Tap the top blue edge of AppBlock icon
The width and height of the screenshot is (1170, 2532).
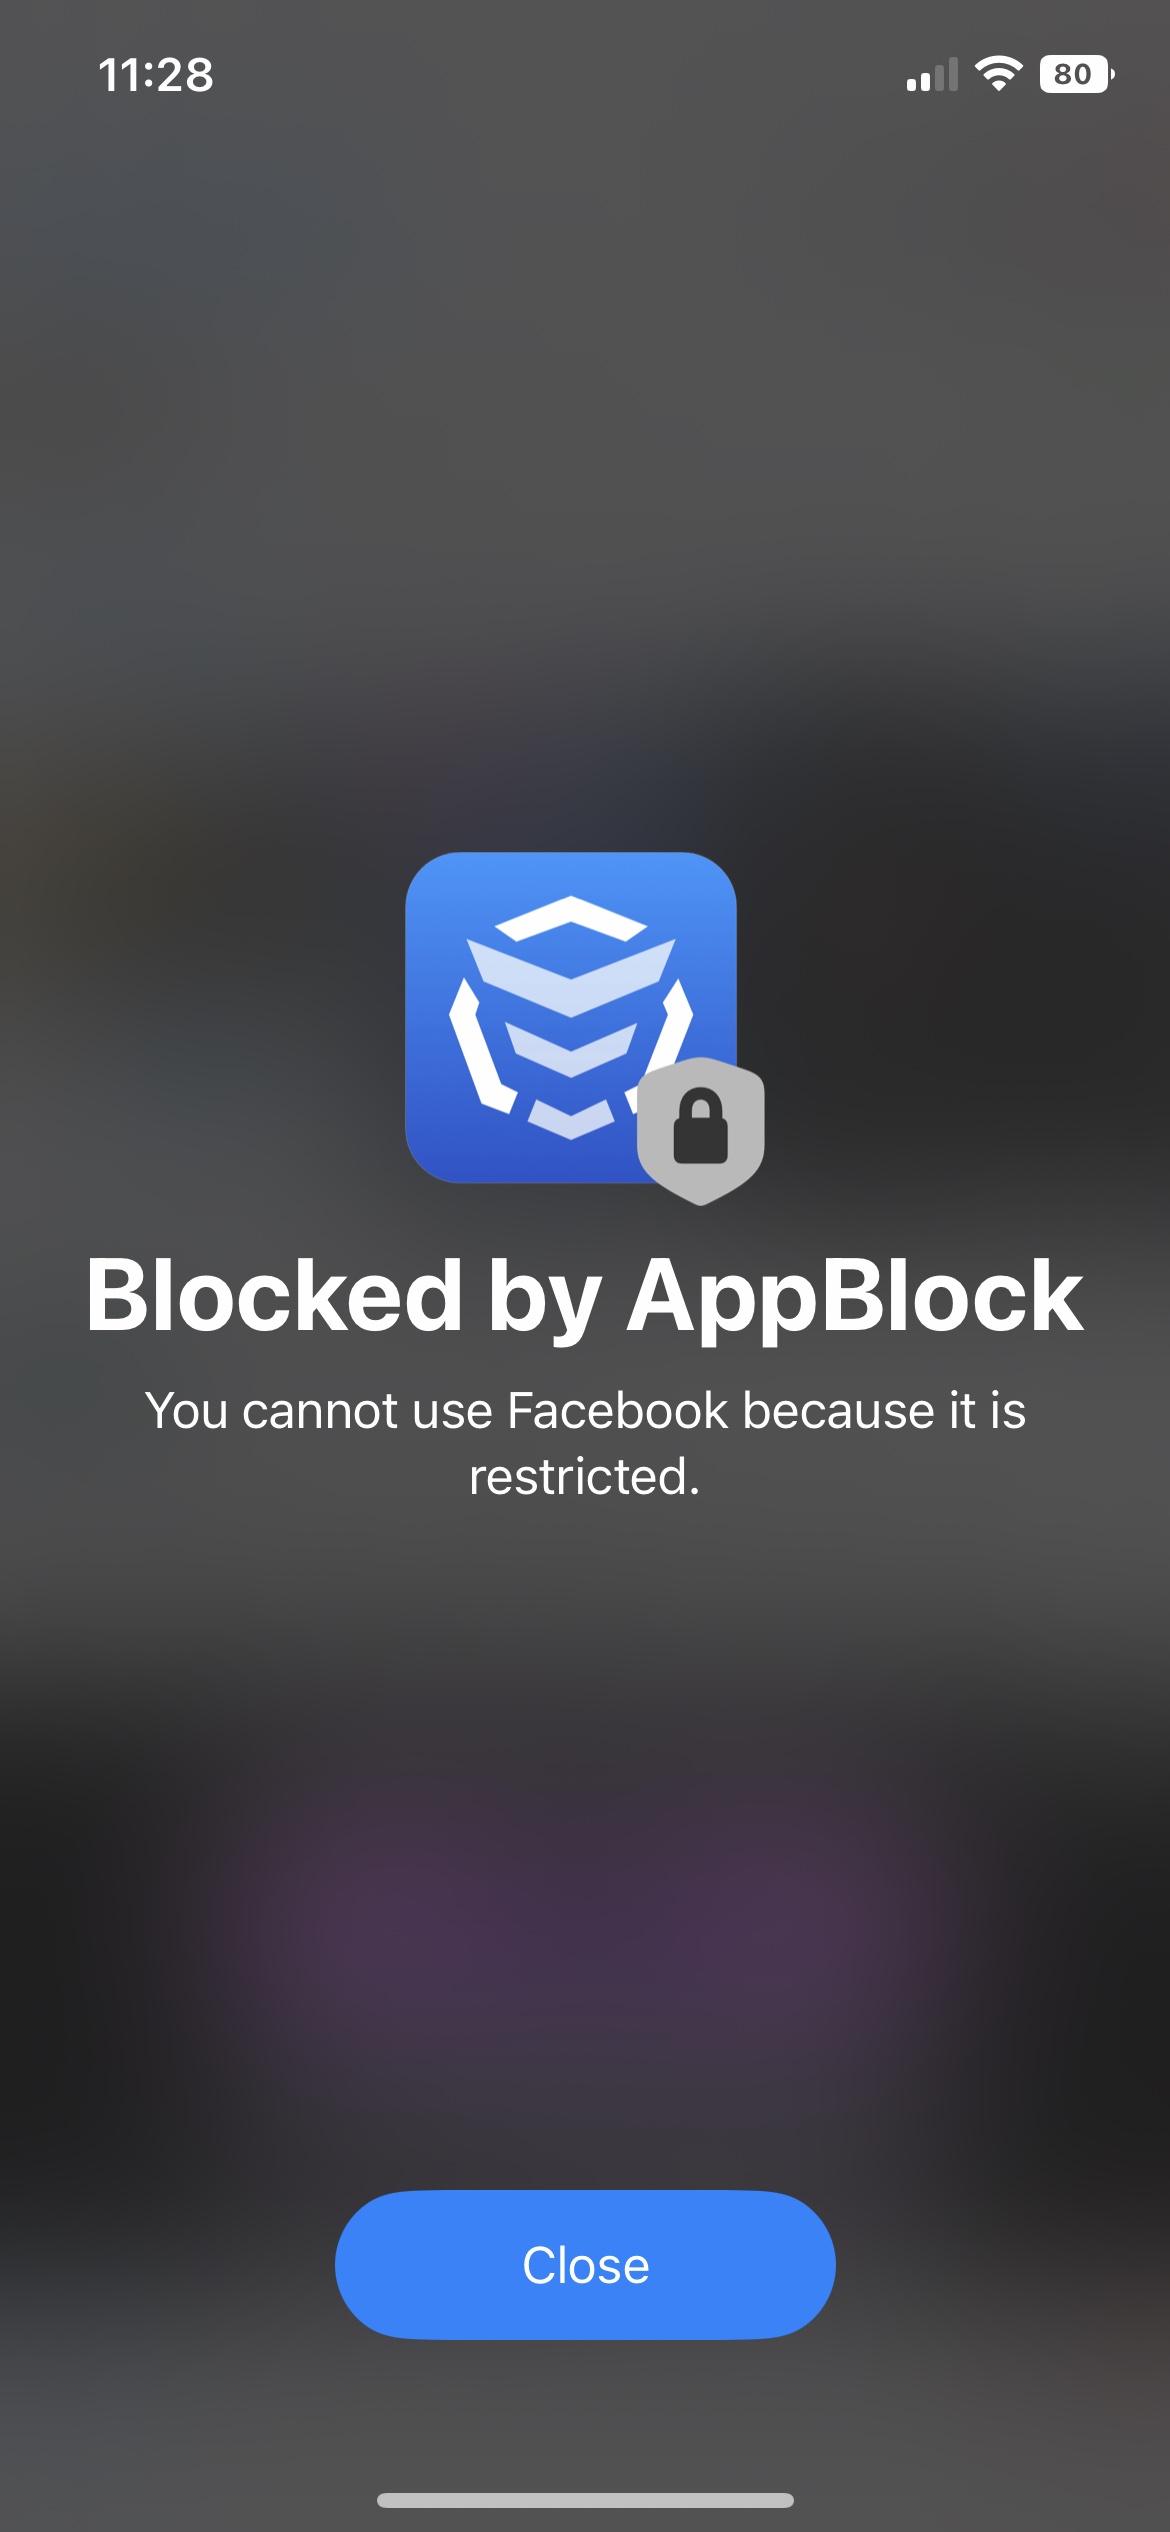[571, 860]
